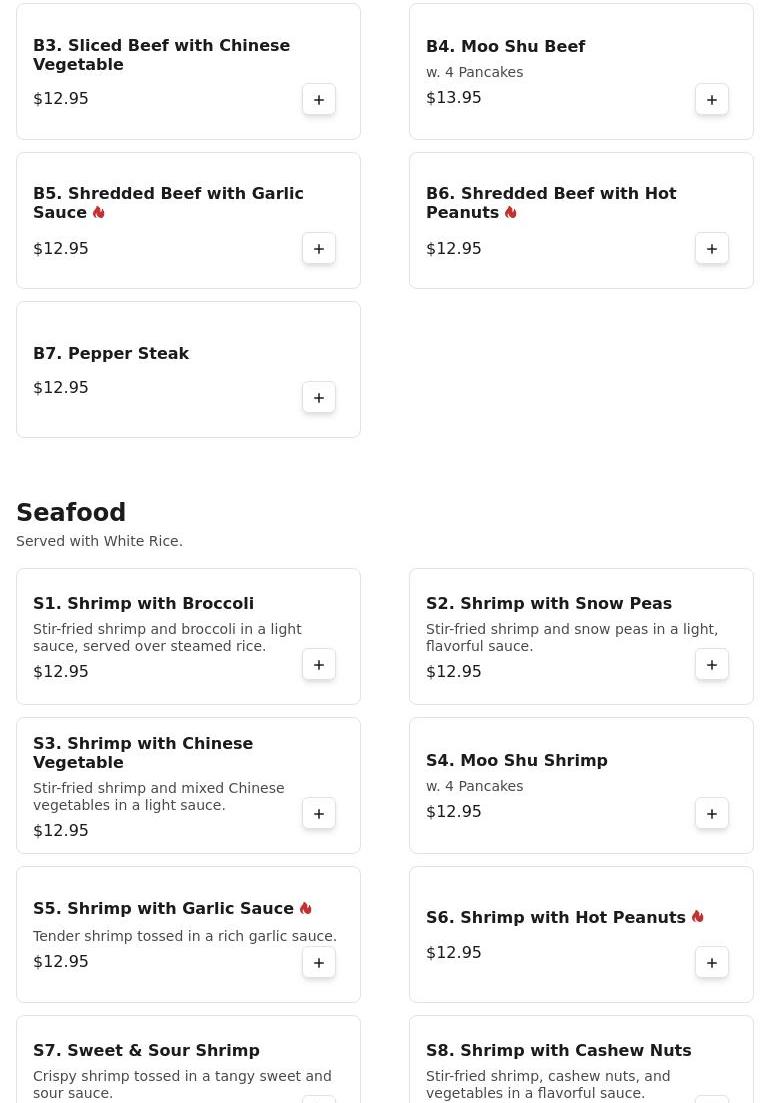Add S3 Shrimp with Chinese Vegetable

coord(319,814)
